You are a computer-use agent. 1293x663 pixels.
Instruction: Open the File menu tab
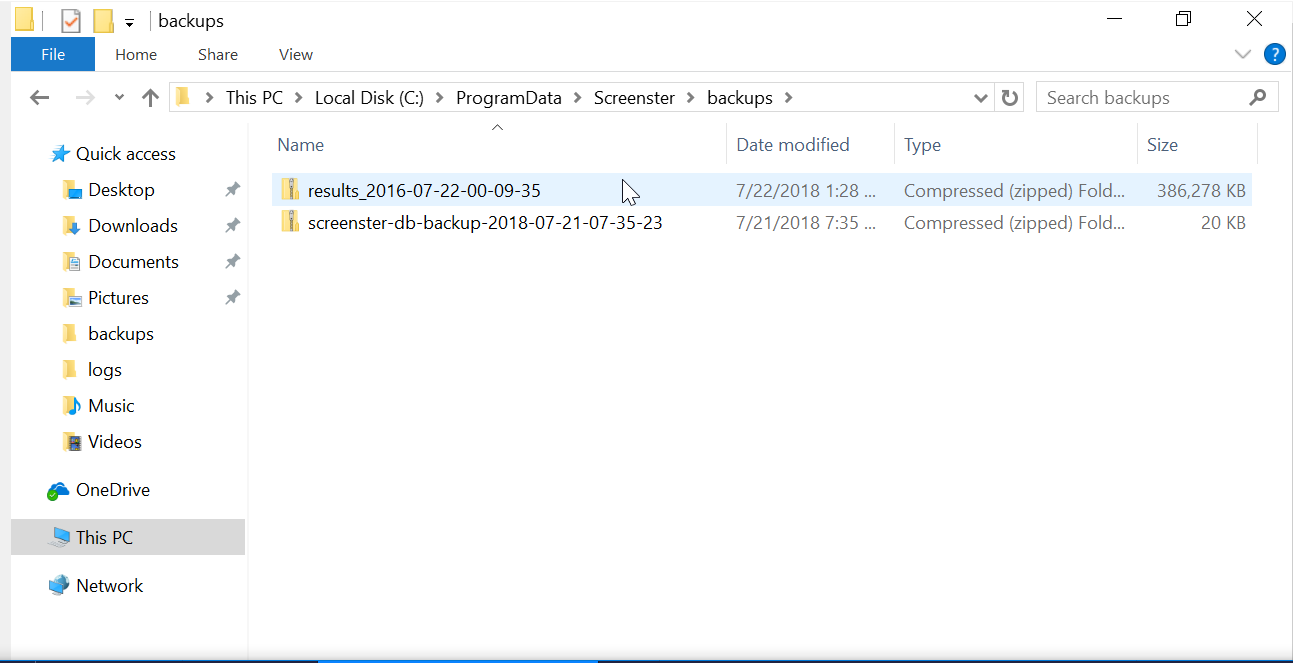pos(53,55)
